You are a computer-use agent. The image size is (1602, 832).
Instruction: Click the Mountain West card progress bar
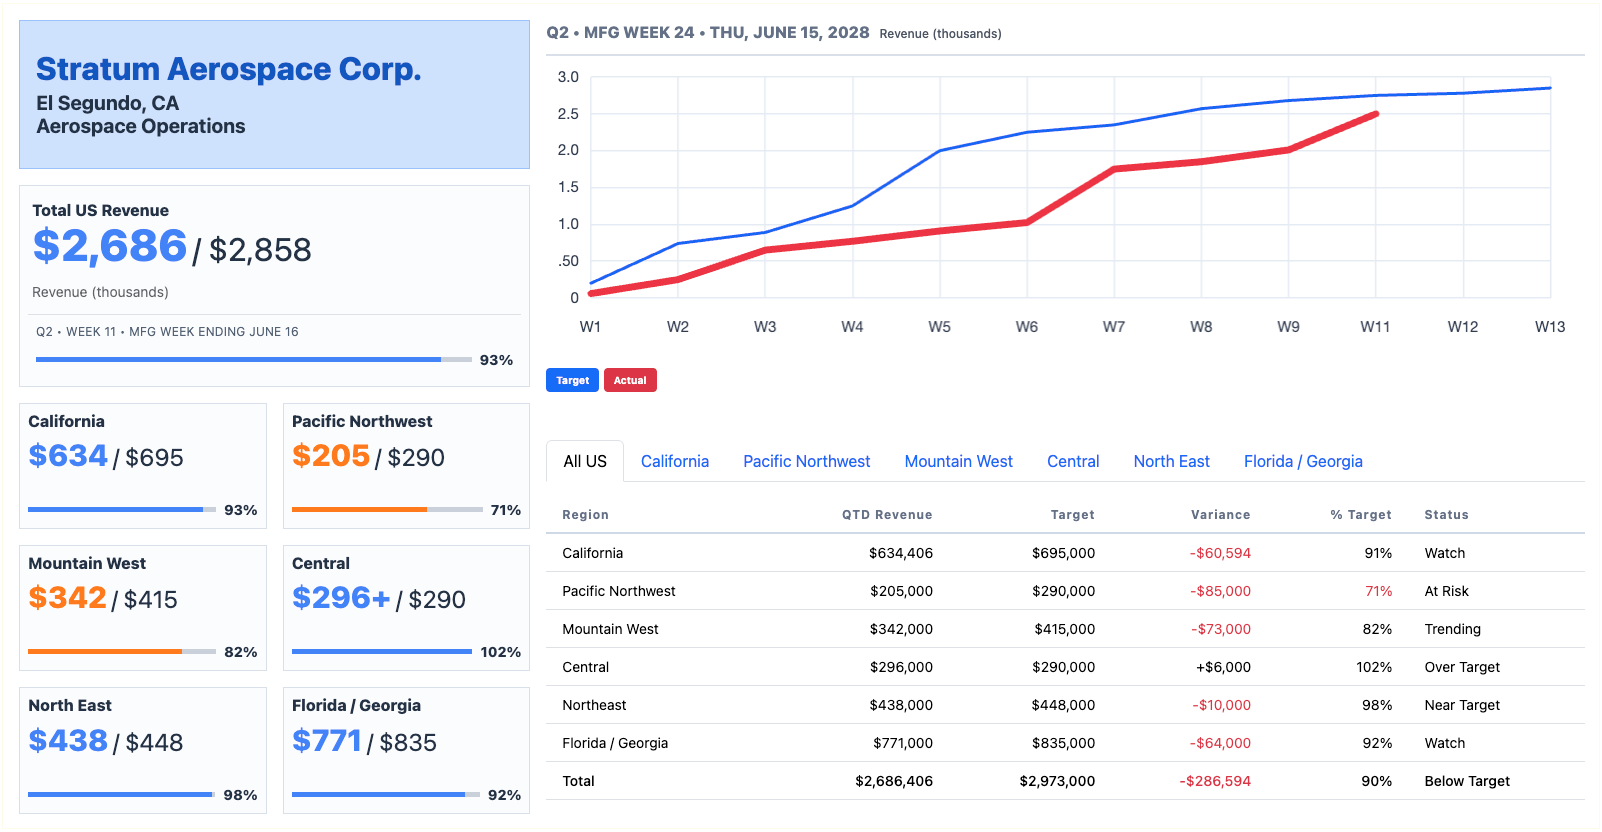click(122, 652)
